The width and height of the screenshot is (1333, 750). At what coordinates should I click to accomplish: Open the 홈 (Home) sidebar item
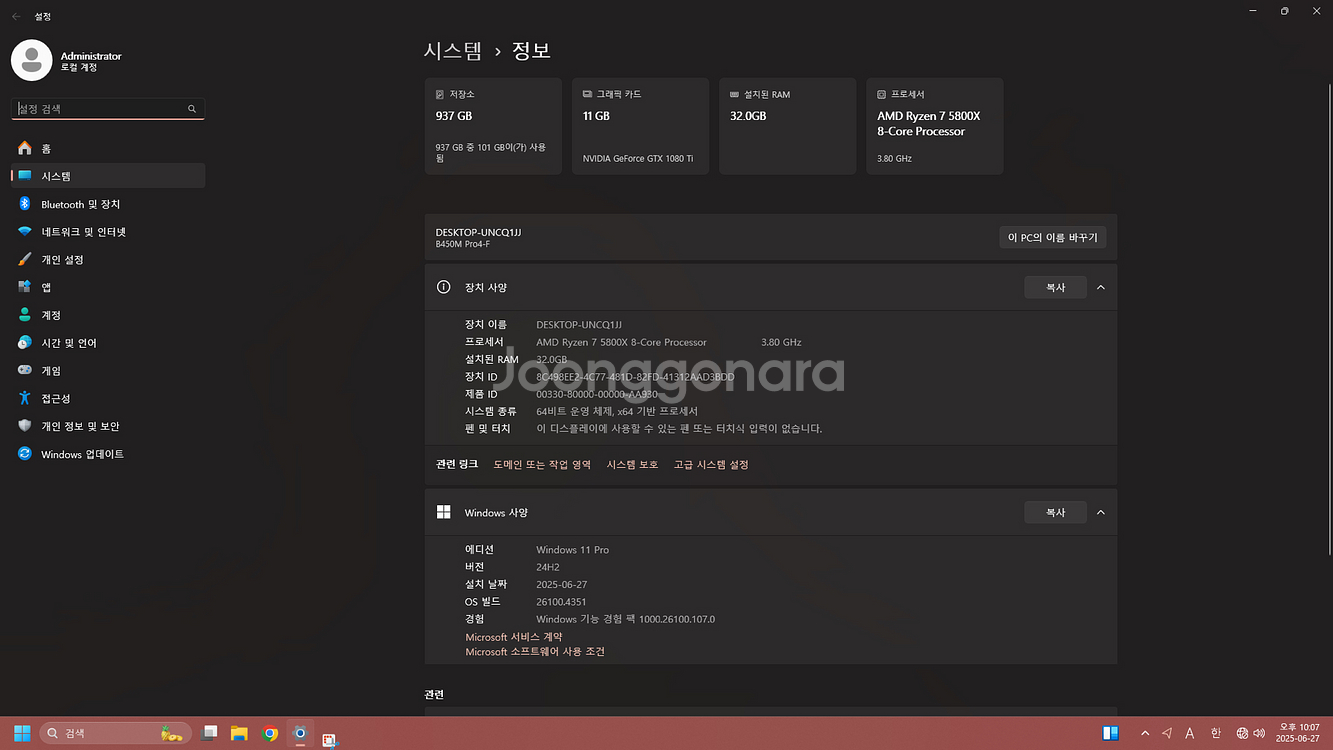(x=108, y=148)
